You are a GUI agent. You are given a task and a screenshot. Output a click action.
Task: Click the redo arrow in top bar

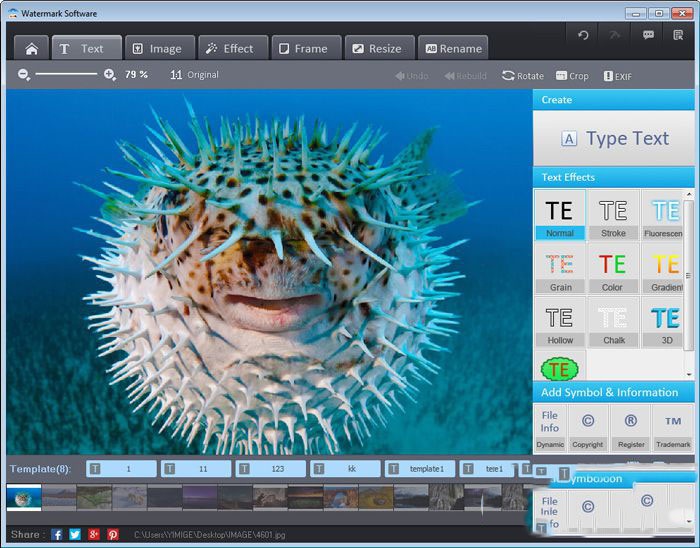(x=615, y=35)
